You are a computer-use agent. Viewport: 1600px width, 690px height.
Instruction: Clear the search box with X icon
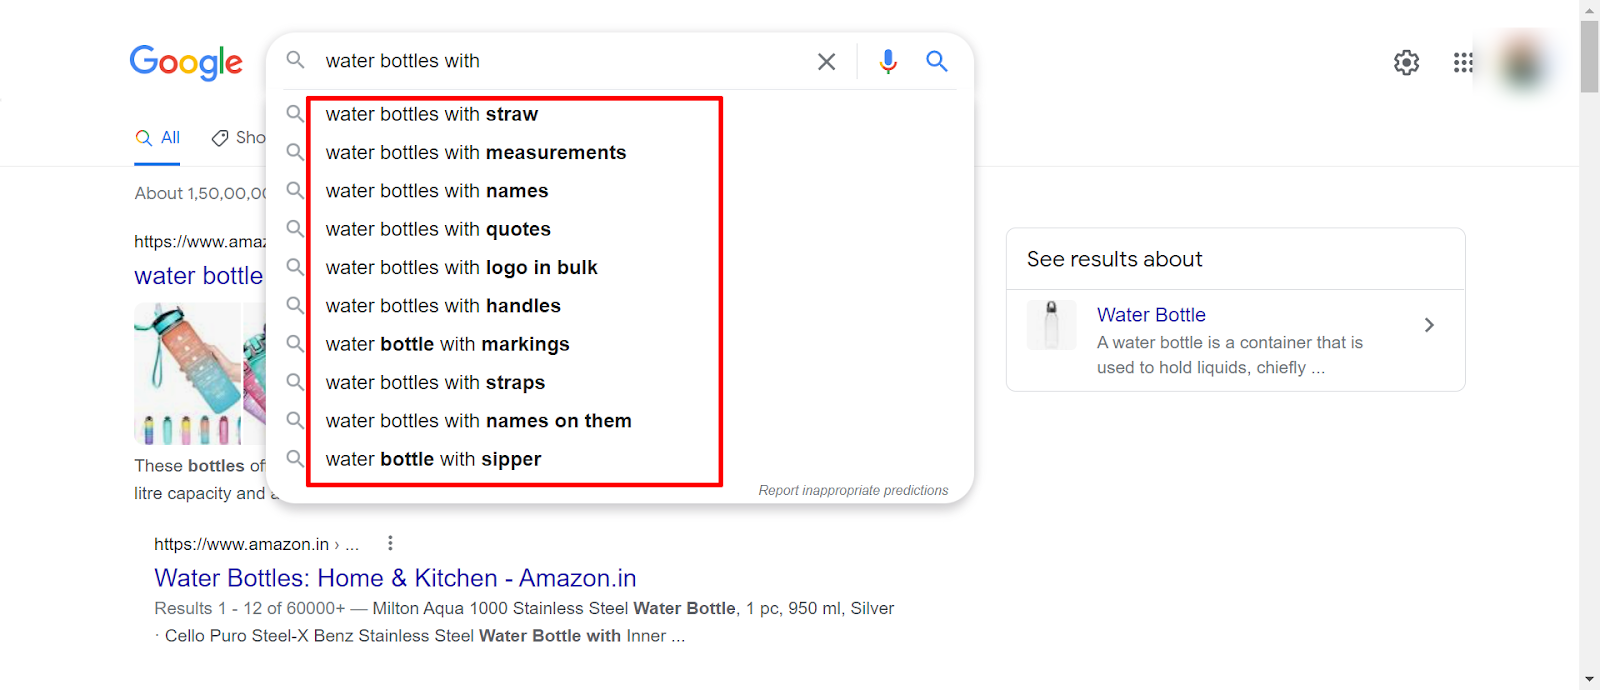point(826,62)
